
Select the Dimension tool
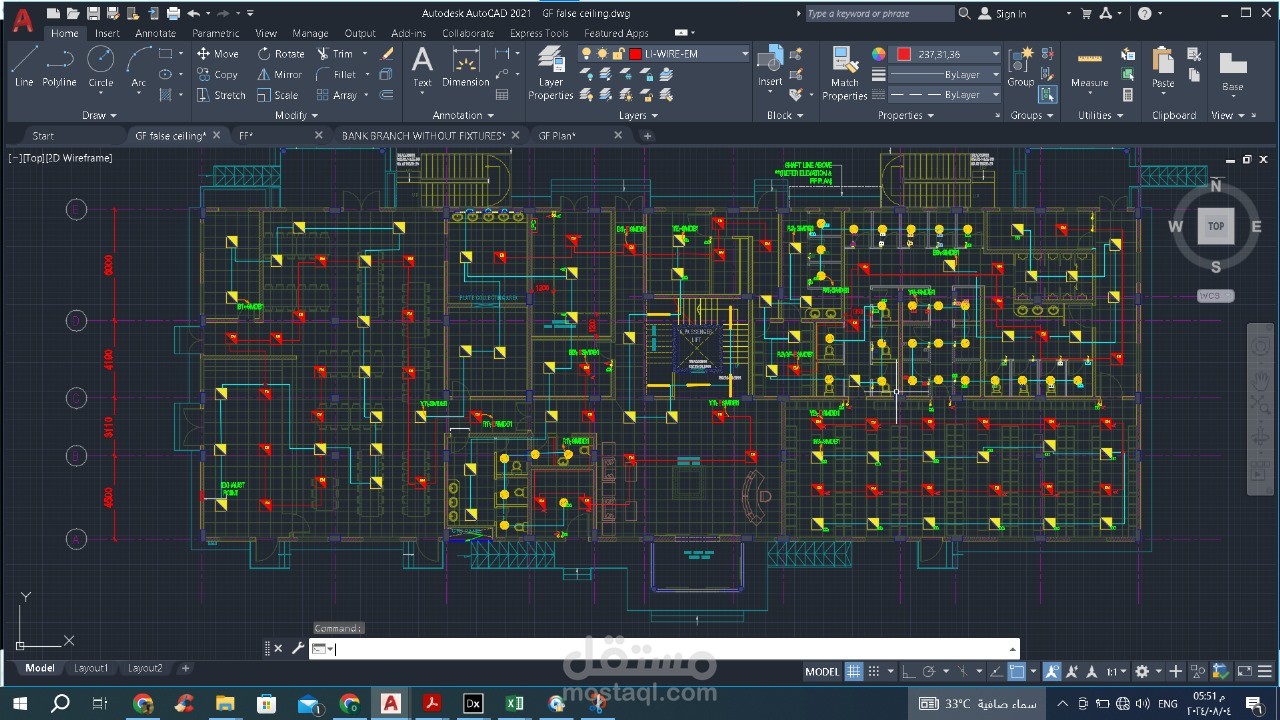[466, 67]
